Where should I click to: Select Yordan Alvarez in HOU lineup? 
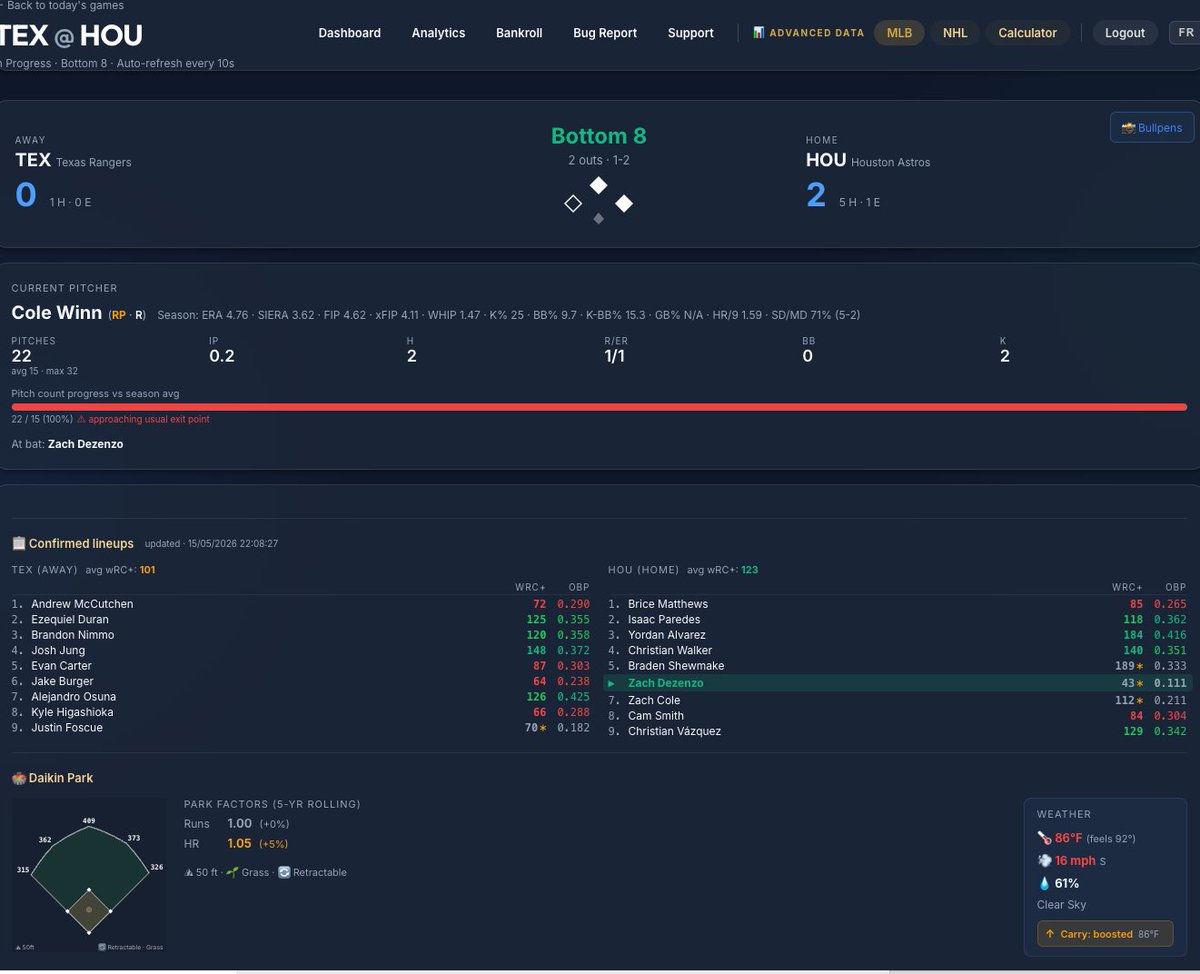[x=667, y=635]
